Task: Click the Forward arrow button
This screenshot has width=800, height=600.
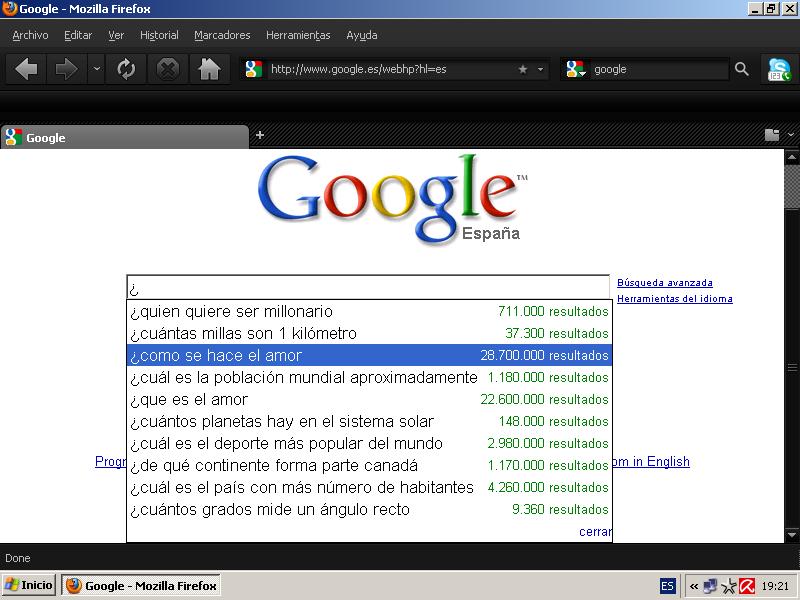Action: (66, 69)
